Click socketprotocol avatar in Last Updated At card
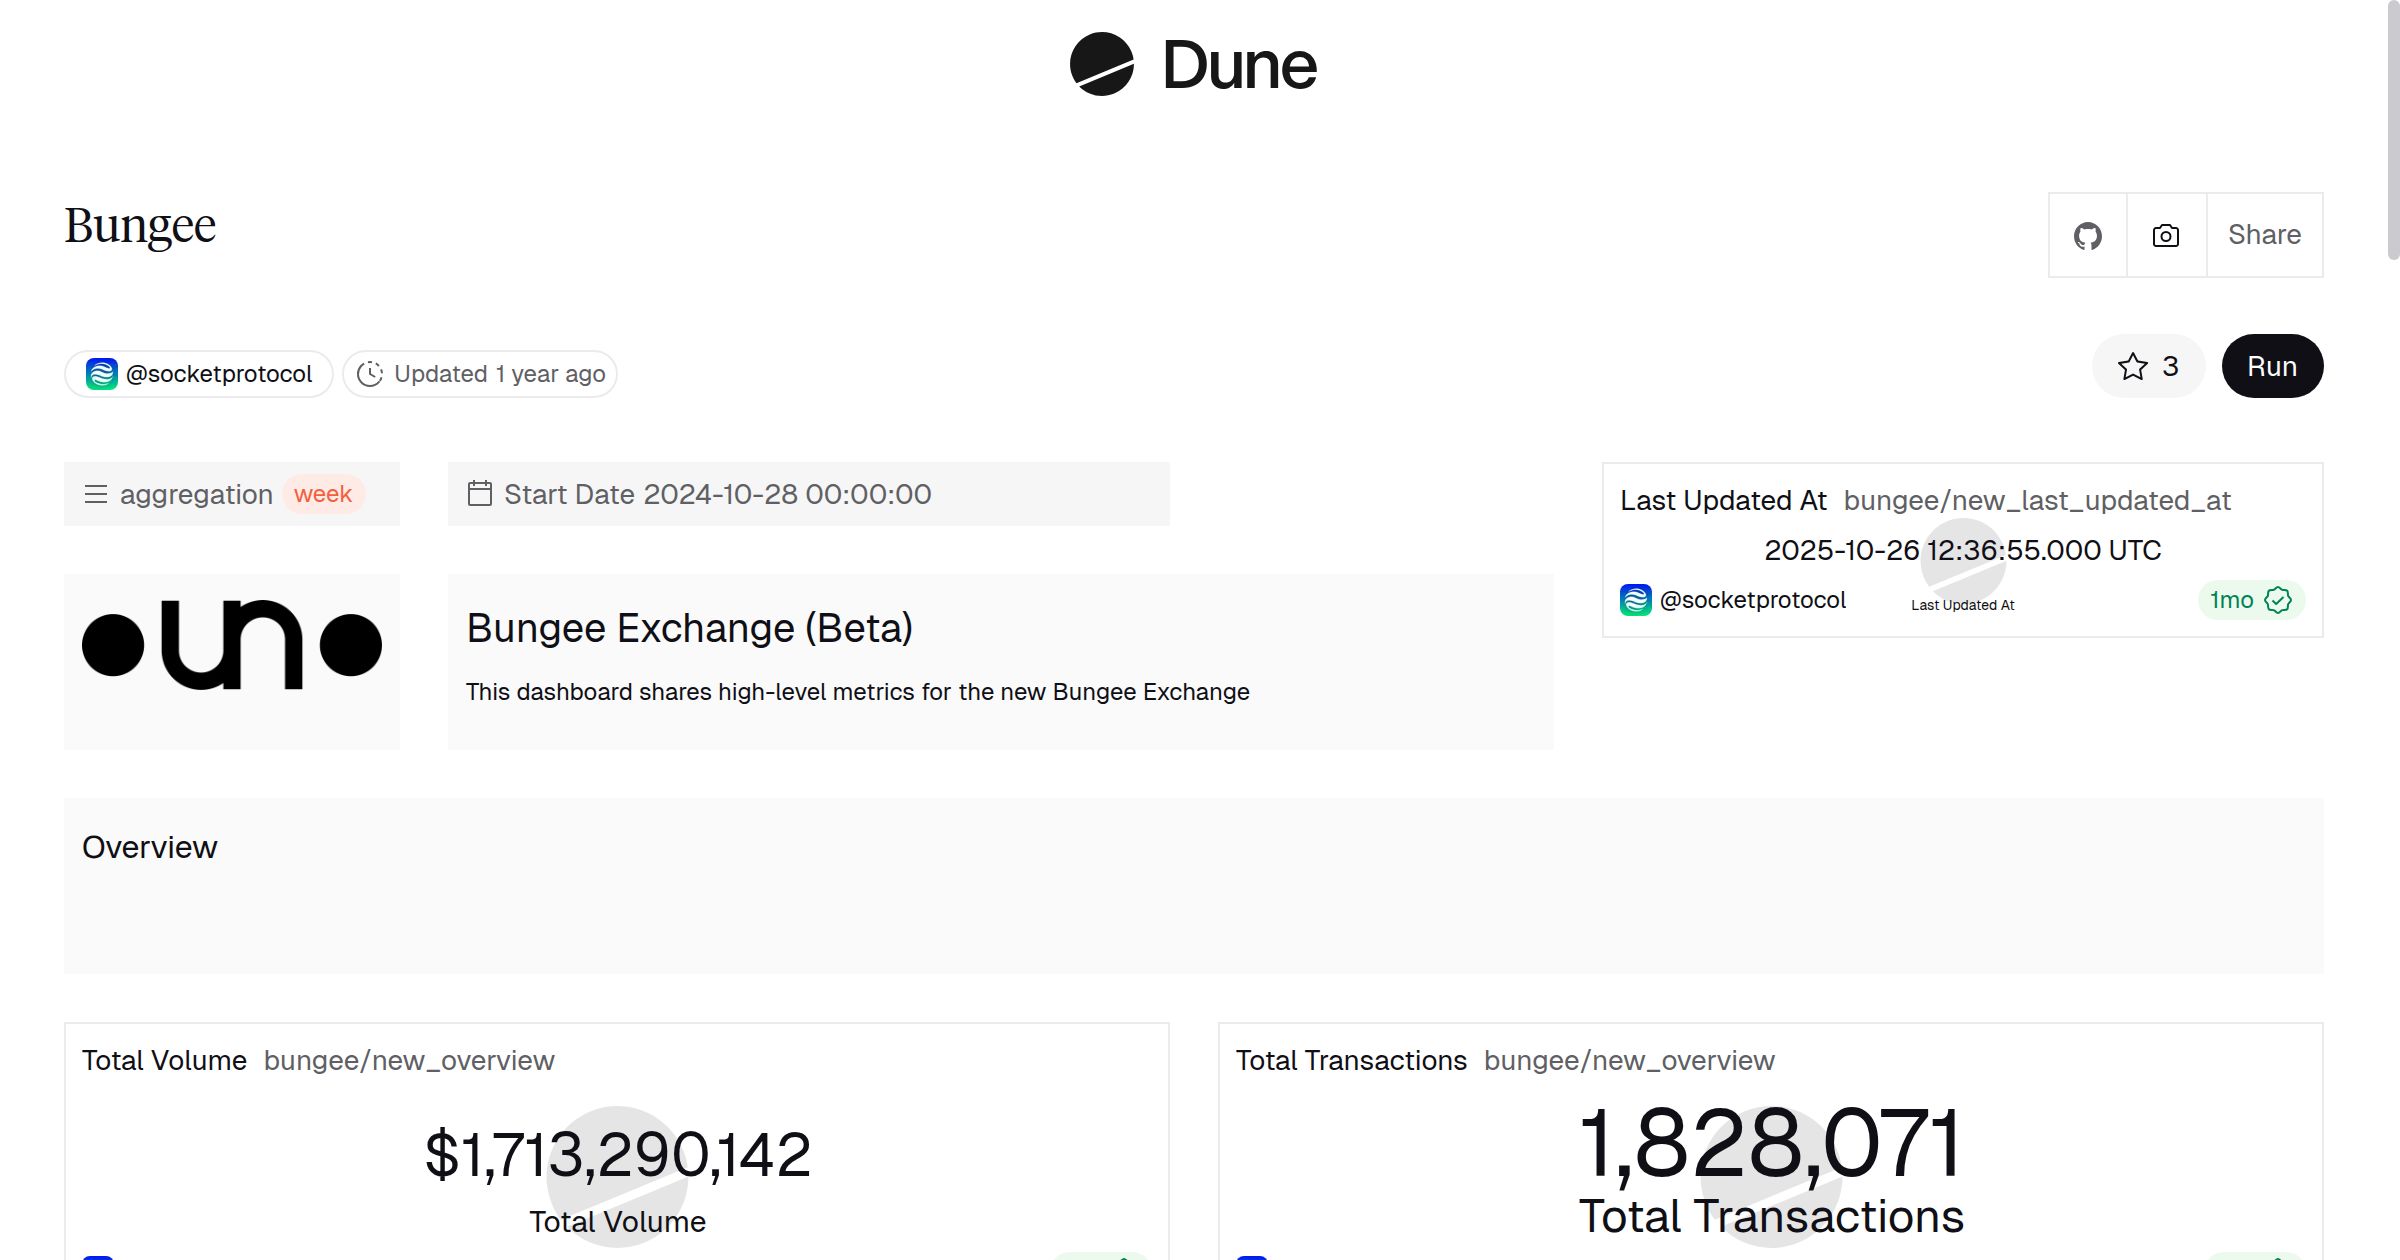This screenshot has width=2400, height=1260. tap(1635, 600)
